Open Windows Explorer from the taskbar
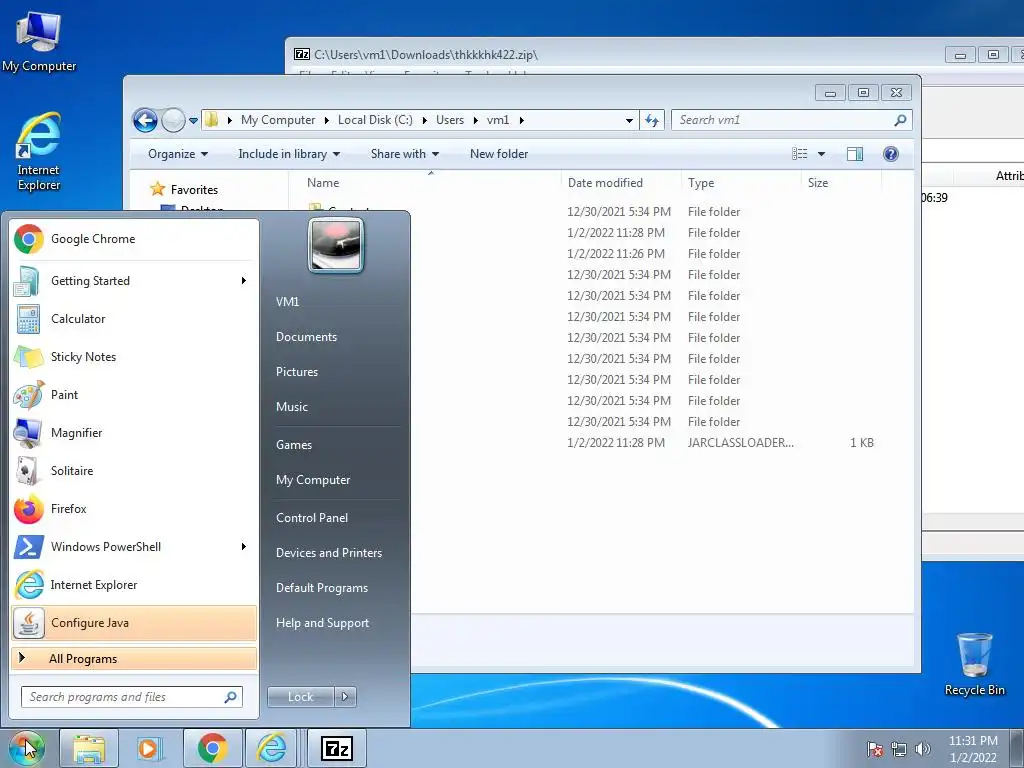This screenshot has height=768, width=1024. (x=89, y=748)
